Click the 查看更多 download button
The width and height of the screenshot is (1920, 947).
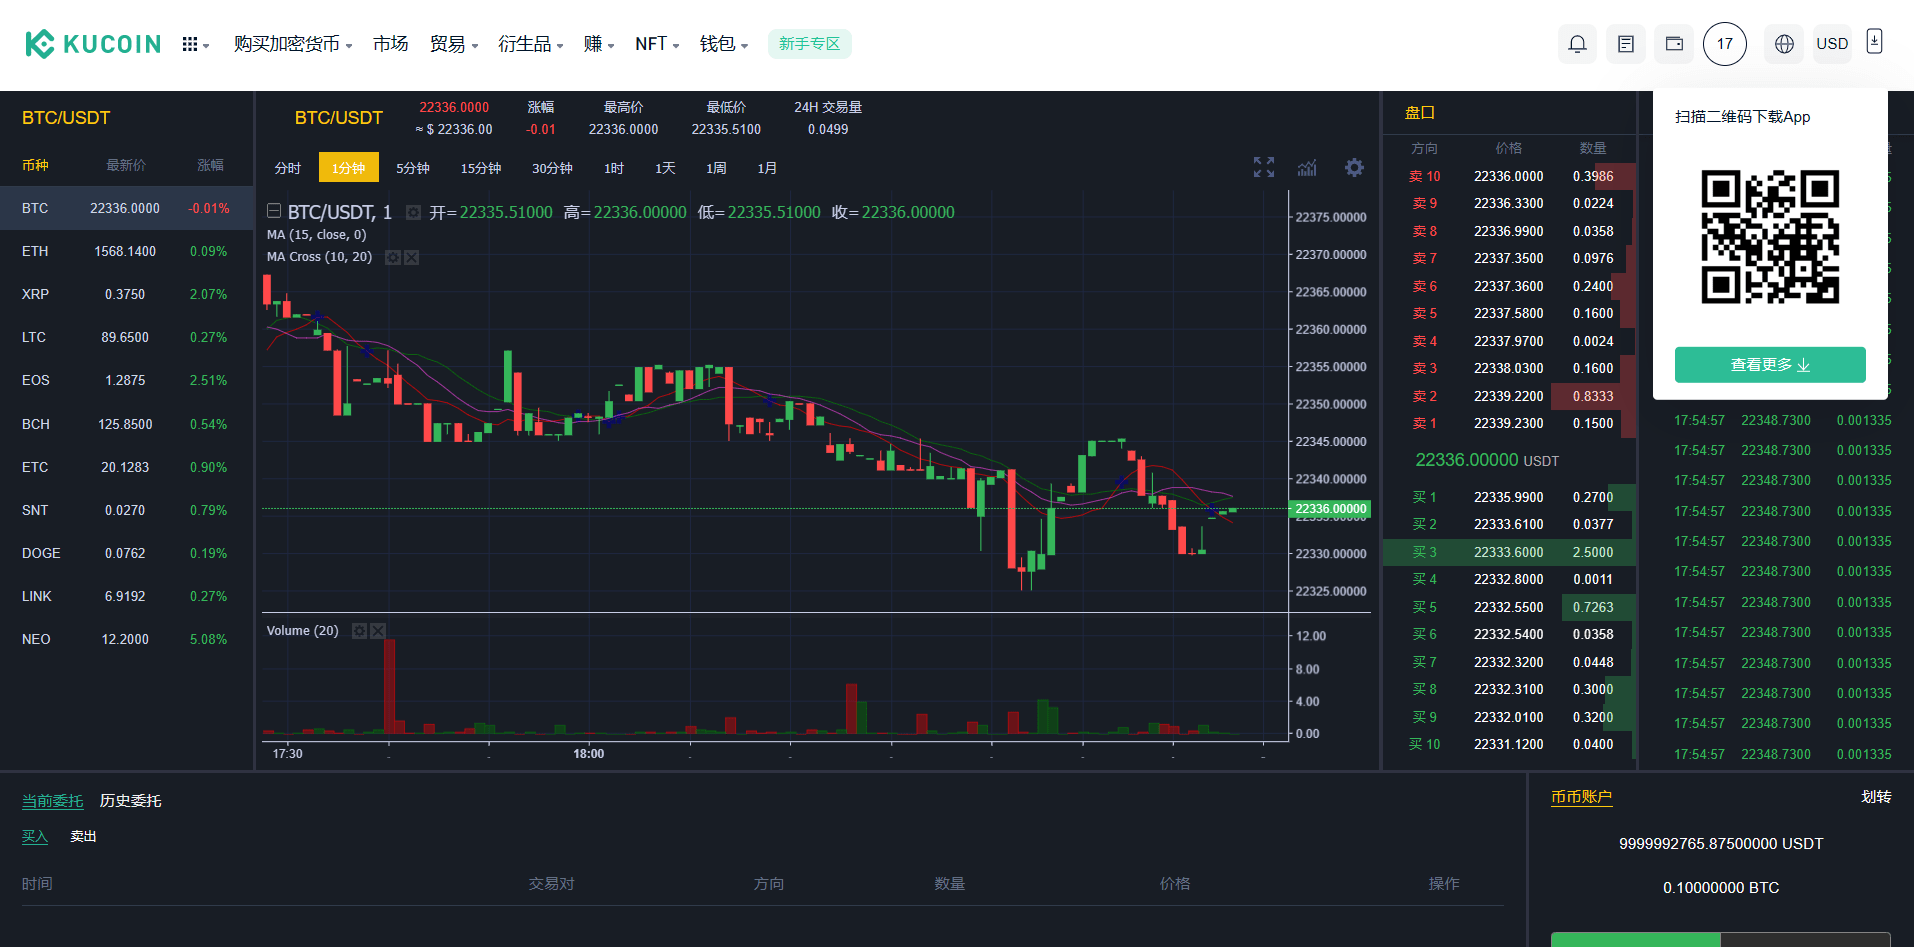tap(1770, 365)
